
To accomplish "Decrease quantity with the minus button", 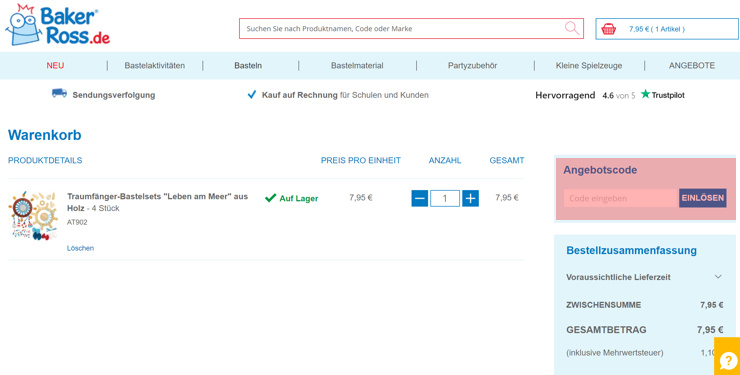I will [x=420, y=198].
